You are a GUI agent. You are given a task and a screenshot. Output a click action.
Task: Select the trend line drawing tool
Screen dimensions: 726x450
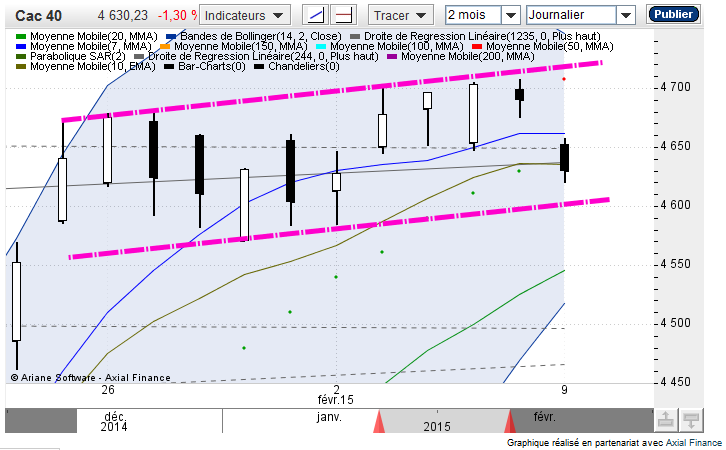315,15
